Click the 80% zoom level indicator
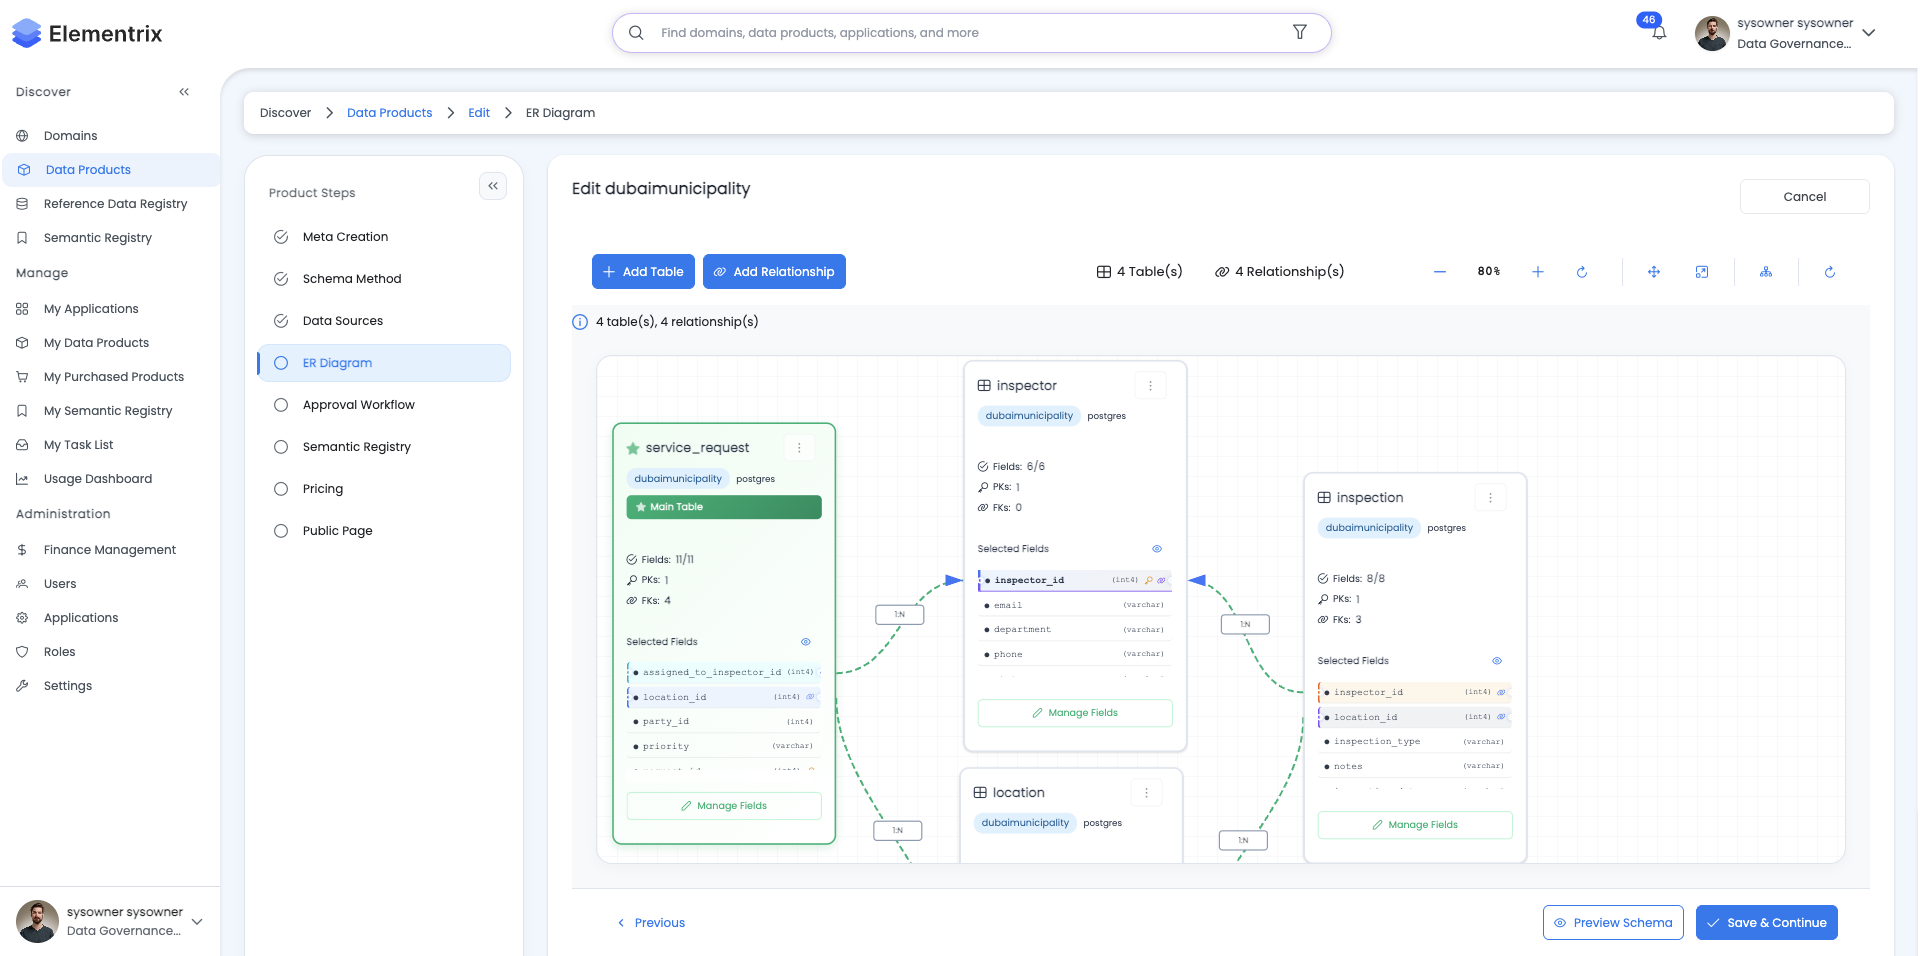 click(1489, 272)
